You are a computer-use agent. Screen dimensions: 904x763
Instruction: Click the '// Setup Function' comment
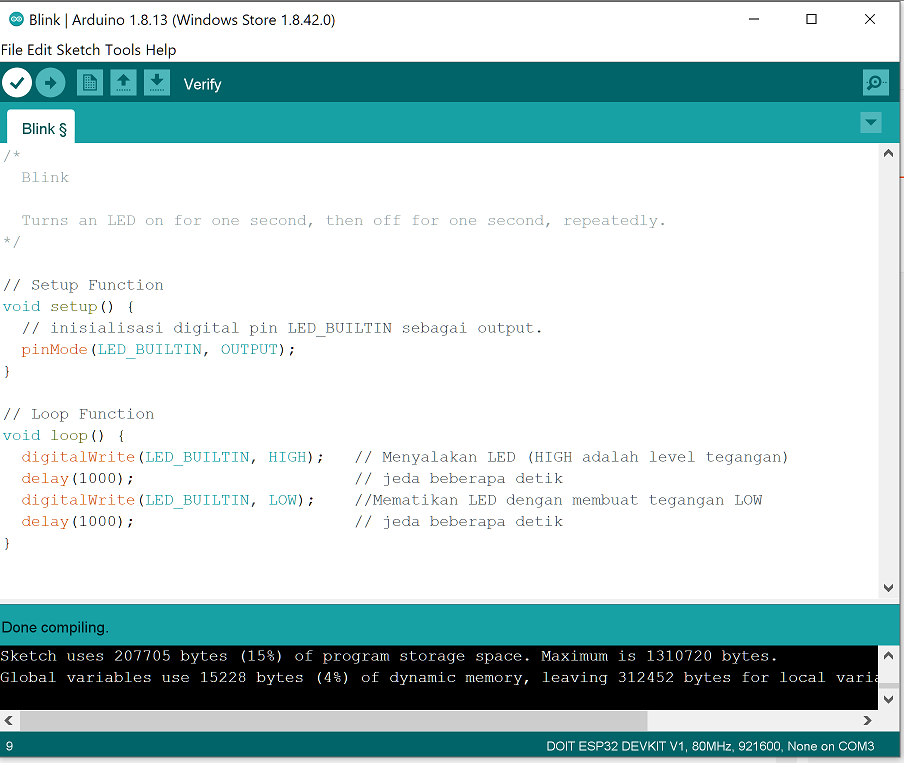(83, 285)
